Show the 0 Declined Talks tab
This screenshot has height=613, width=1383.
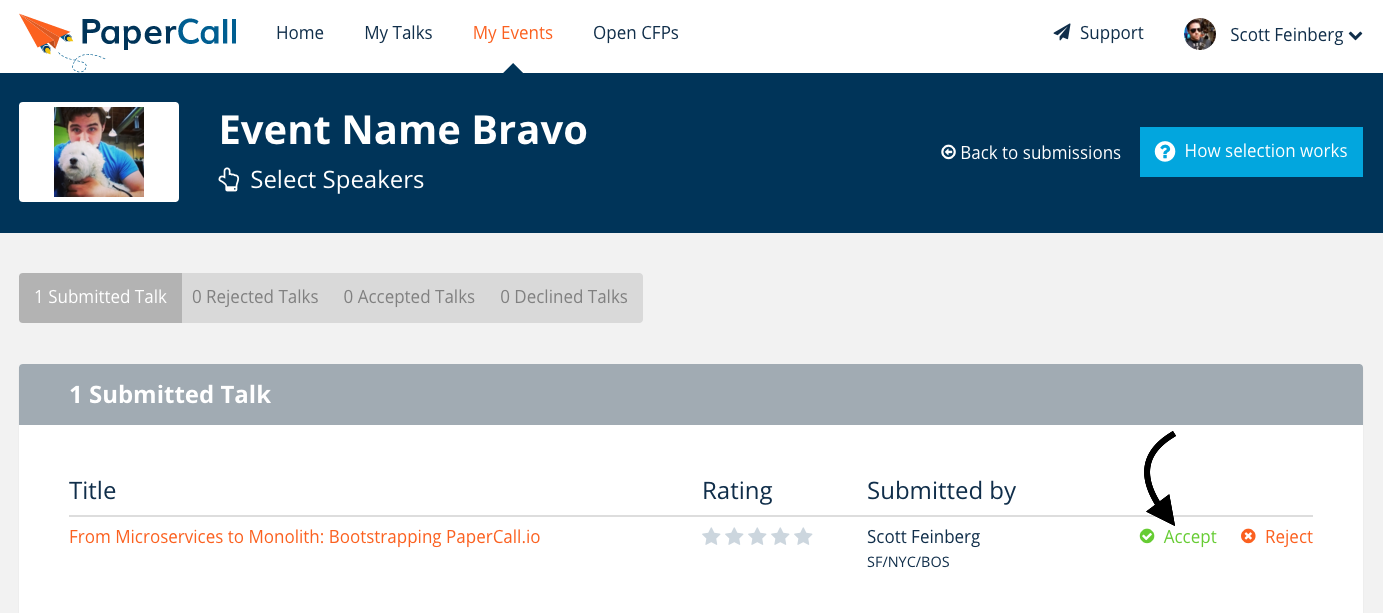pos(564,297)
